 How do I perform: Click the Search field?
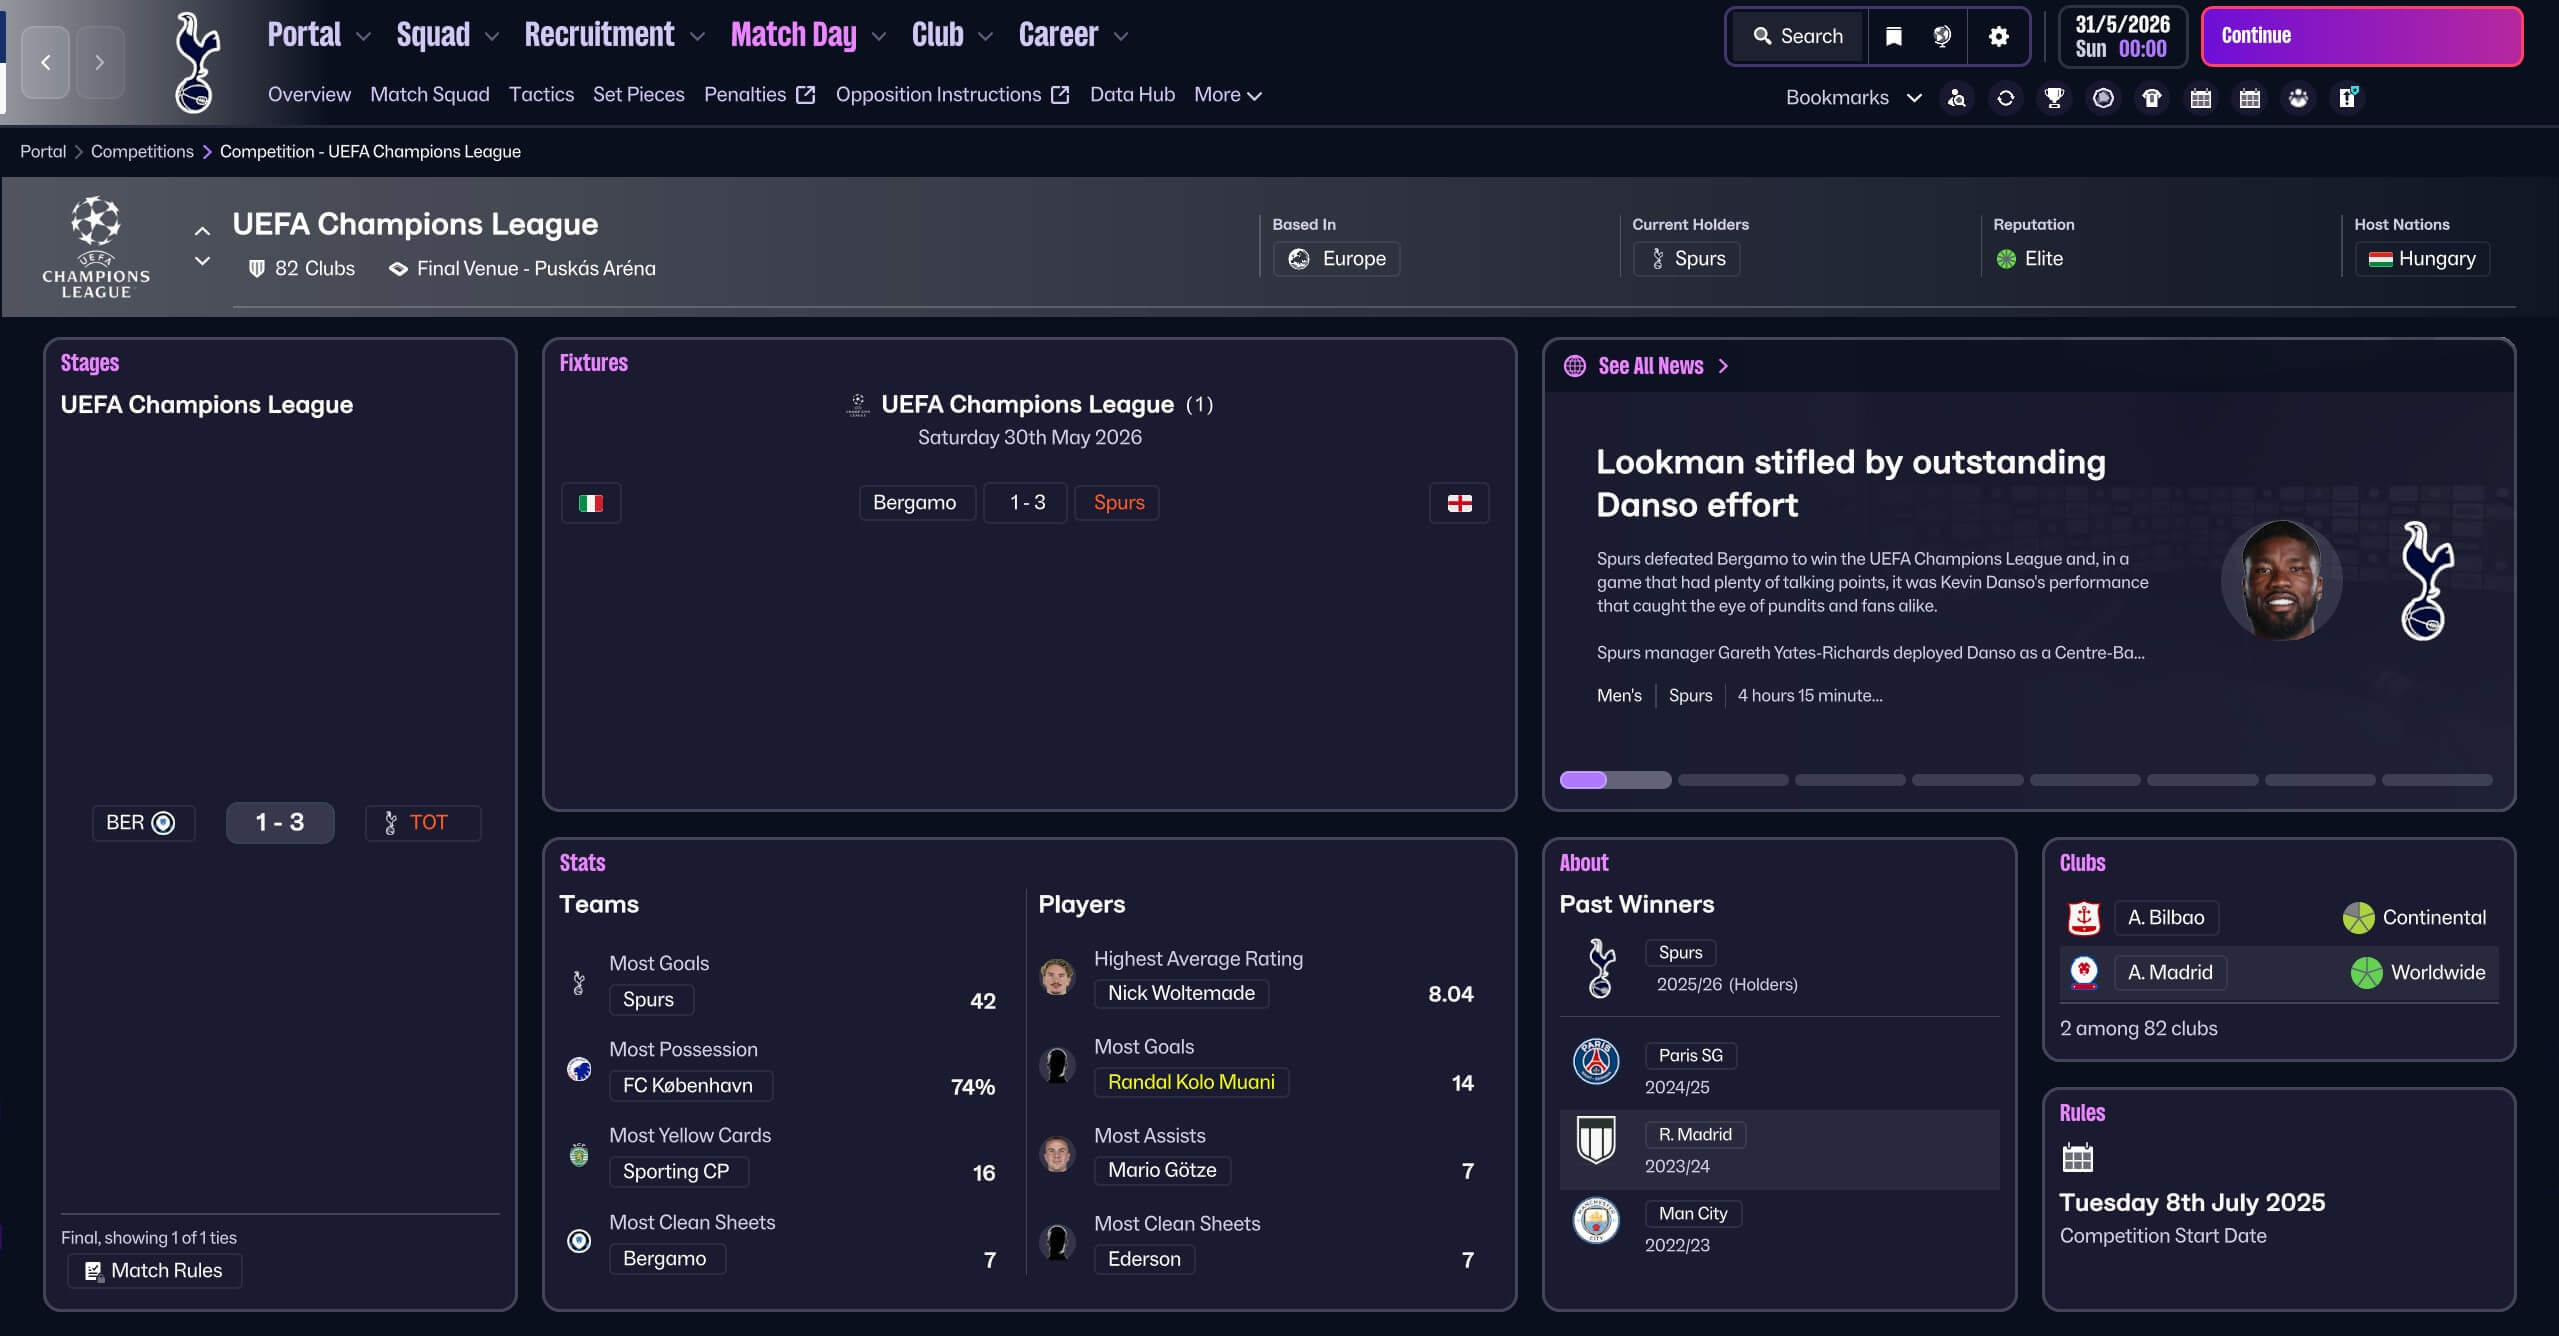pos(1798,36)
